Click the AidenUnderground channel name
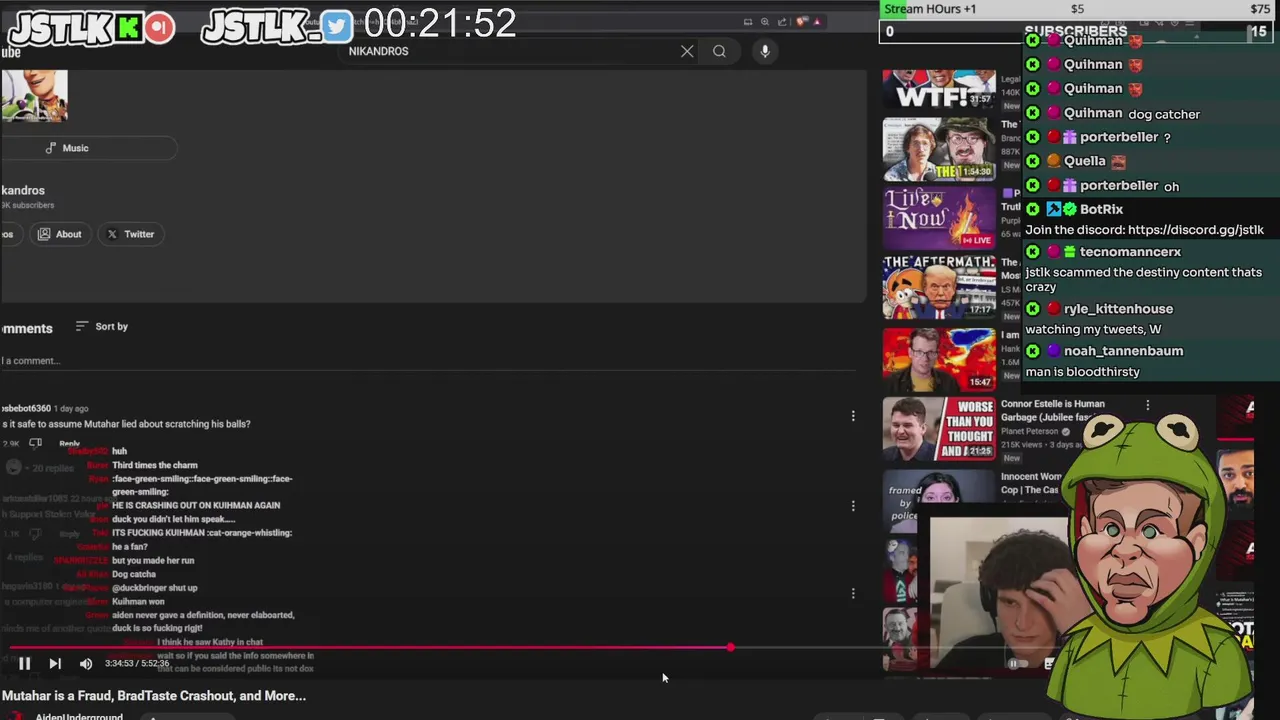Viewport: 1280px width, 720px height. click(x=79, y=717)
